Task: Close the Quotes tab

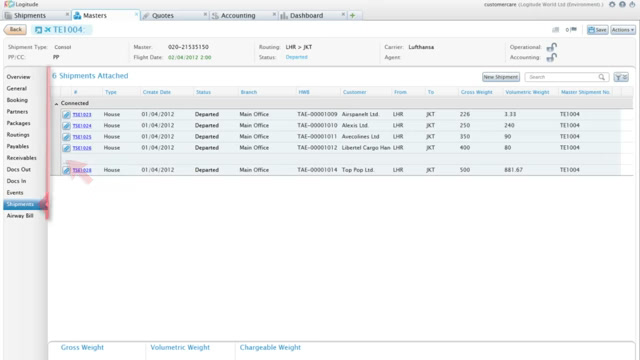Action: coord(205,14)
